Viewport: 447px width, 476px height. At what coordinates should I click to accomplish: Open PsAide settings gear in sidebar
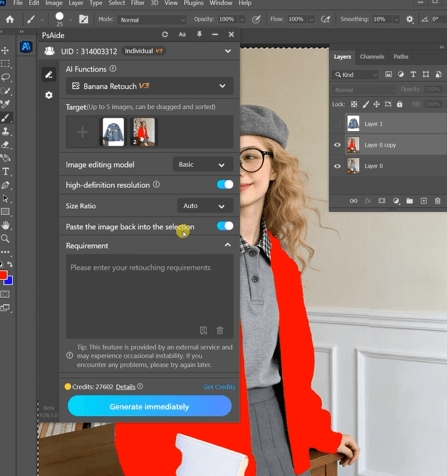click(x=49, y=95)
